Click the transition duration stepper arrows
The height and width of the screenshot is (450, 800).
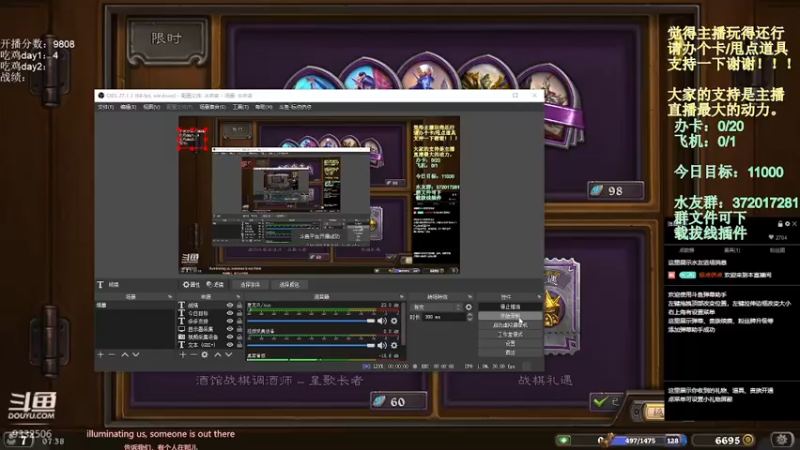point(469,317)
